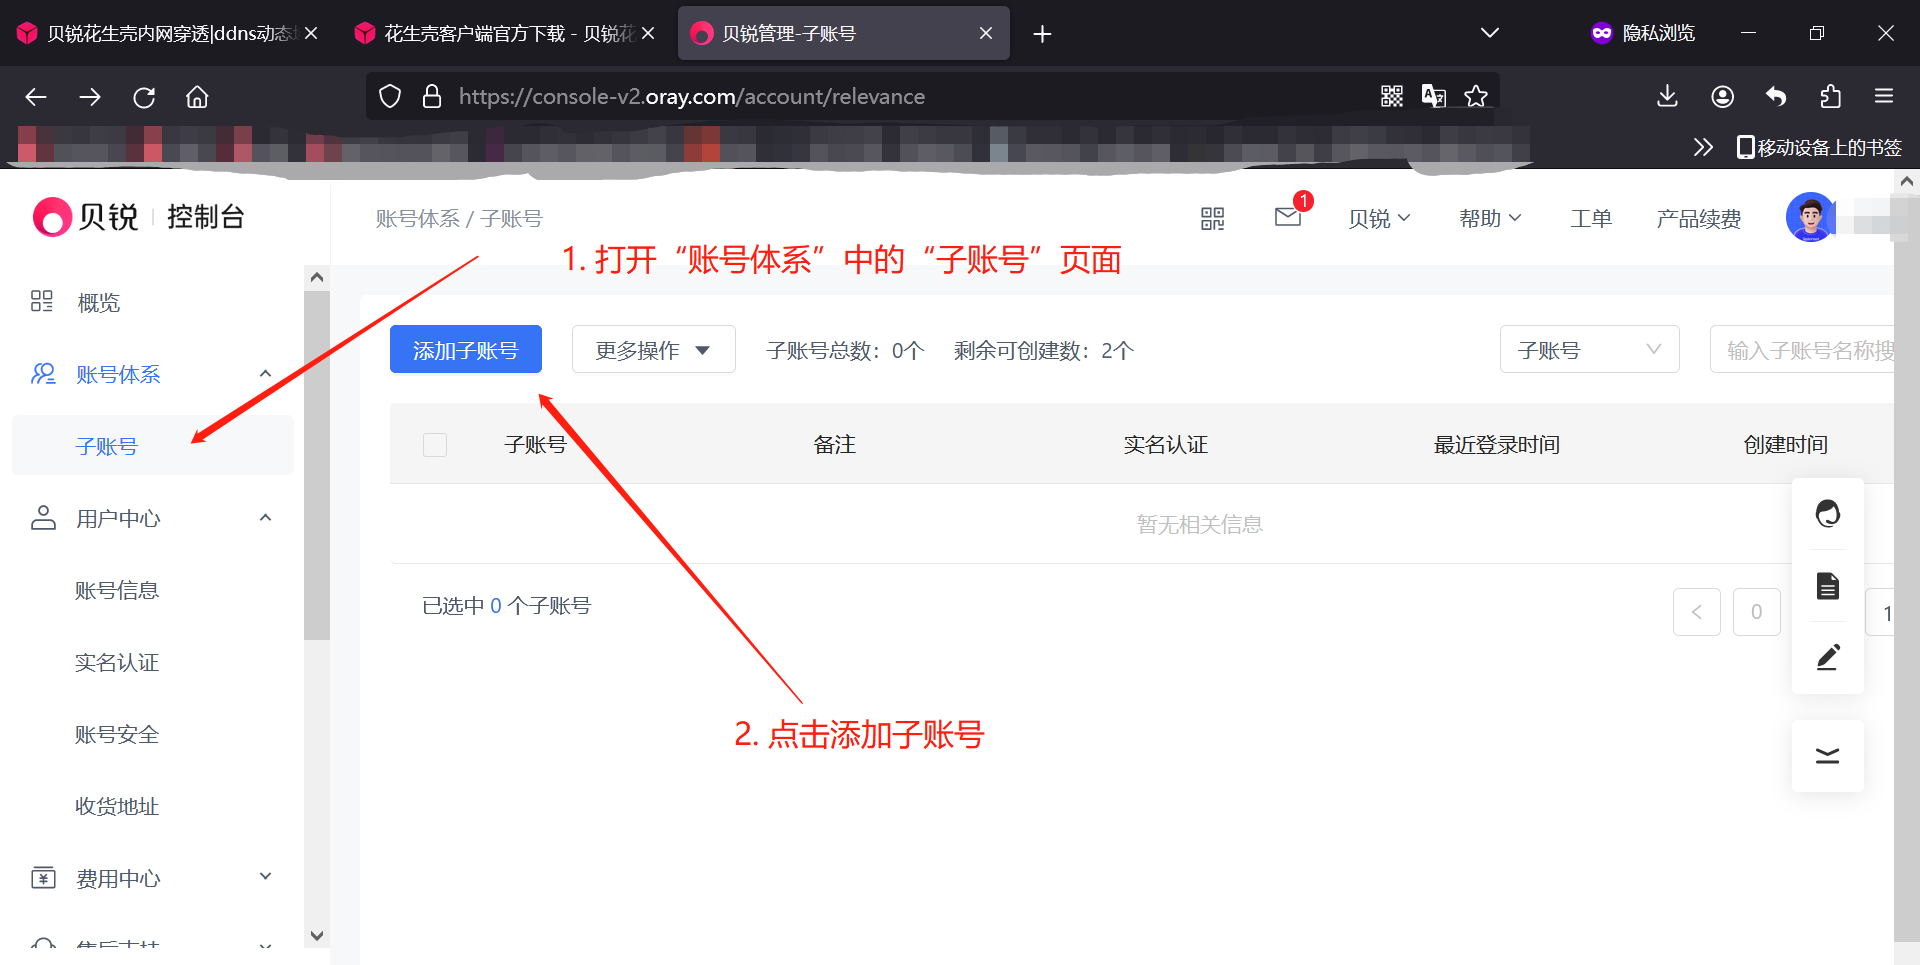Open the 贝锐 header dropdown
1920x965 pixels.
[x=1379, y=219]
